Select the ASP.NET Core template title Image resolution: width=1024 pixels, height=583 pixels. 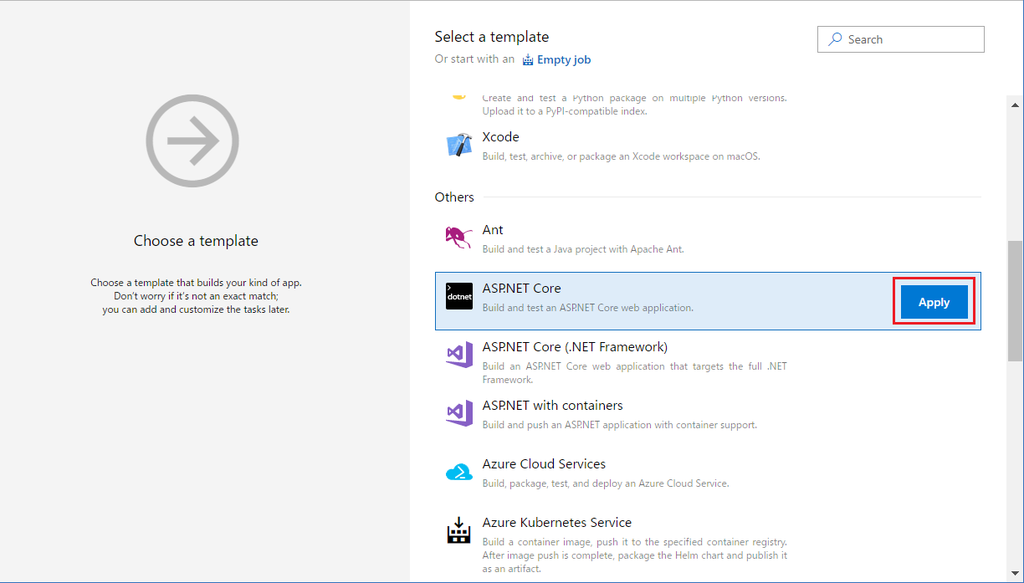[521, 289]
